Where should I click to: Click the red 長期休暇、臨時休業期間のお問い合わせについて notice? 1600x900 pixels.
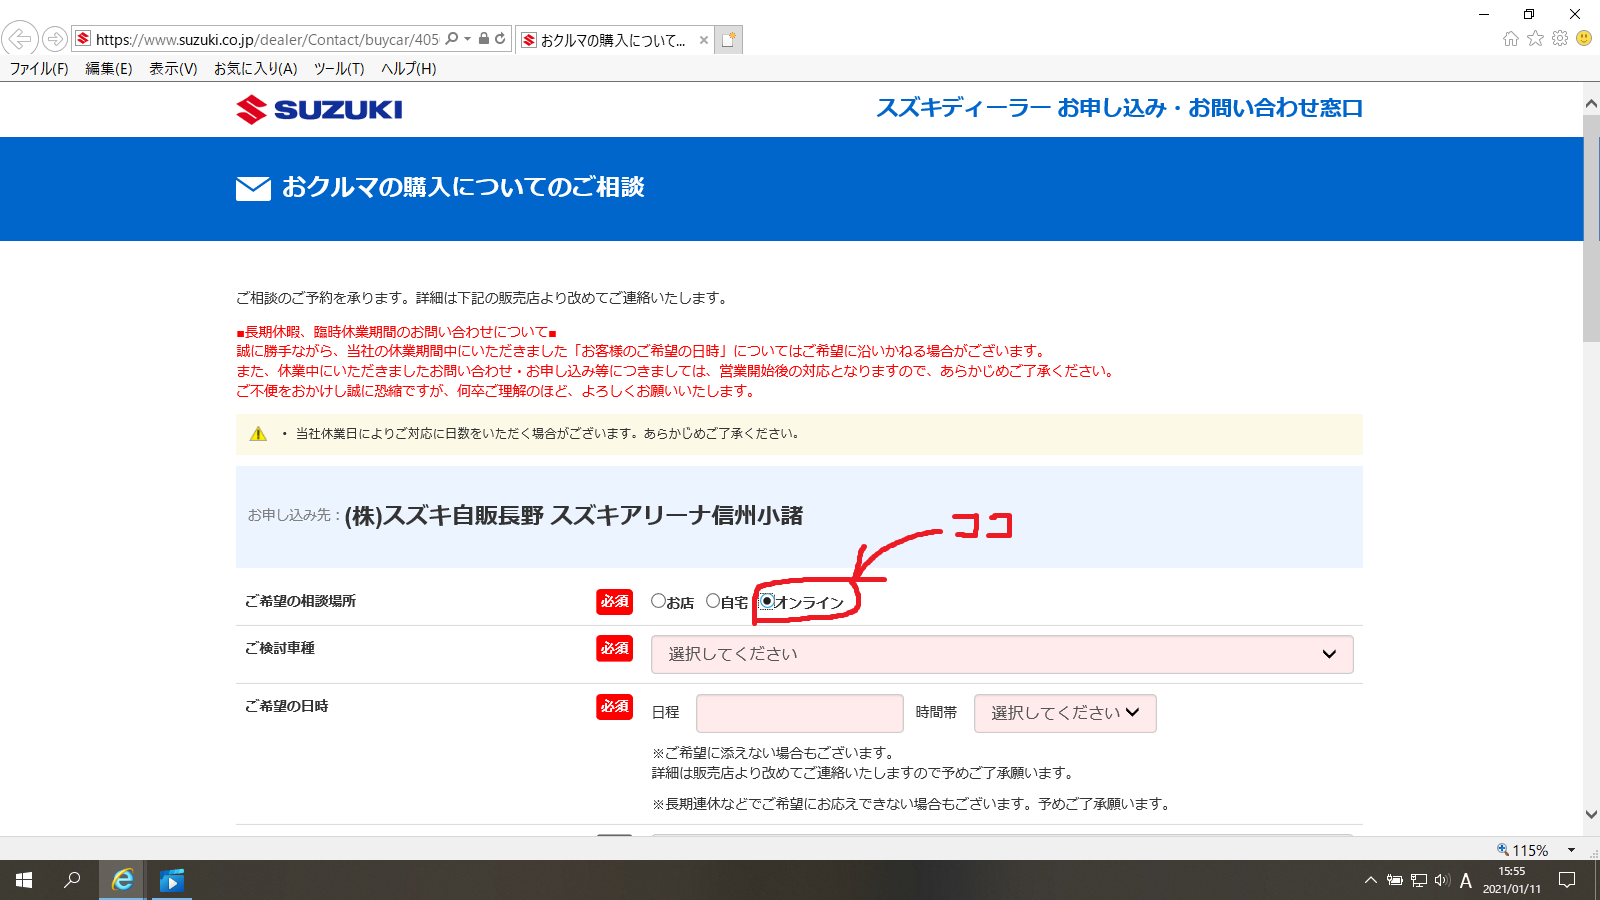pos(396,332)
